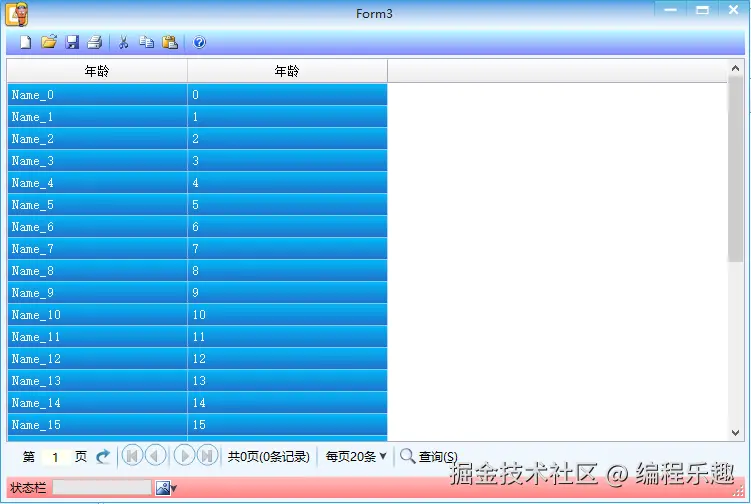This screenshot has width=751, height=504.
Task: Click the blue go-to-page arrow icon
Action: coord(103,457)
